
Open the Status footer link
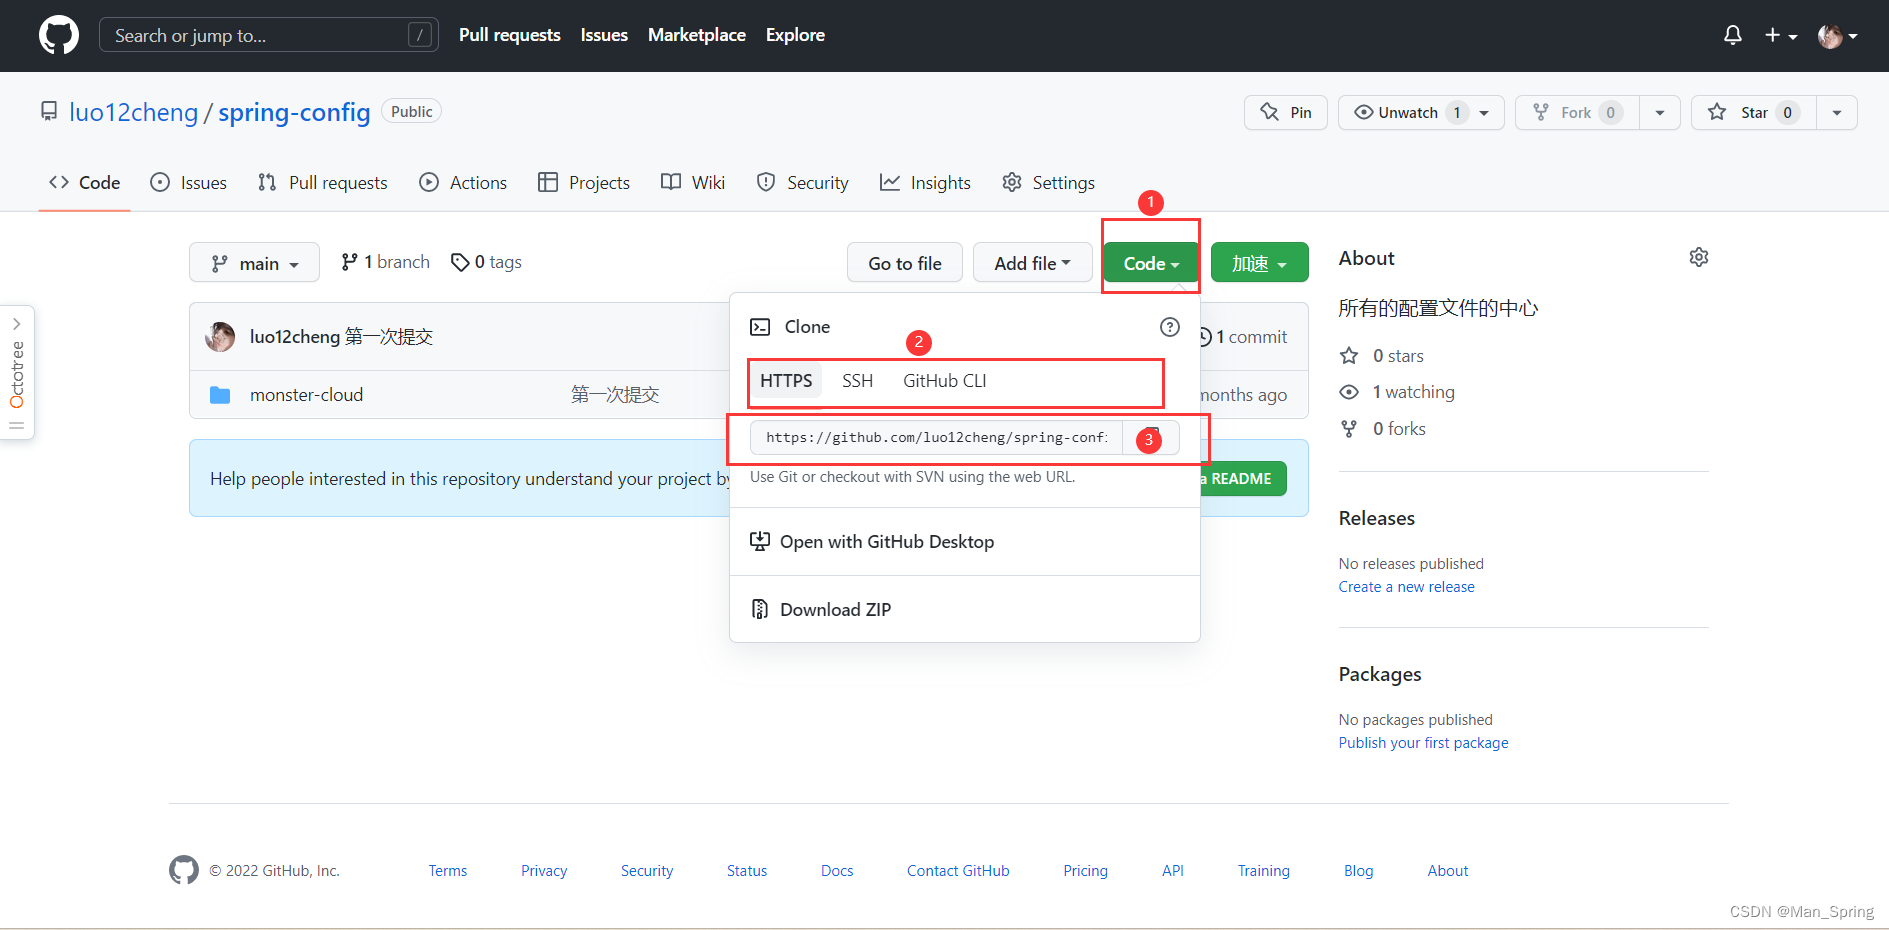747,871
